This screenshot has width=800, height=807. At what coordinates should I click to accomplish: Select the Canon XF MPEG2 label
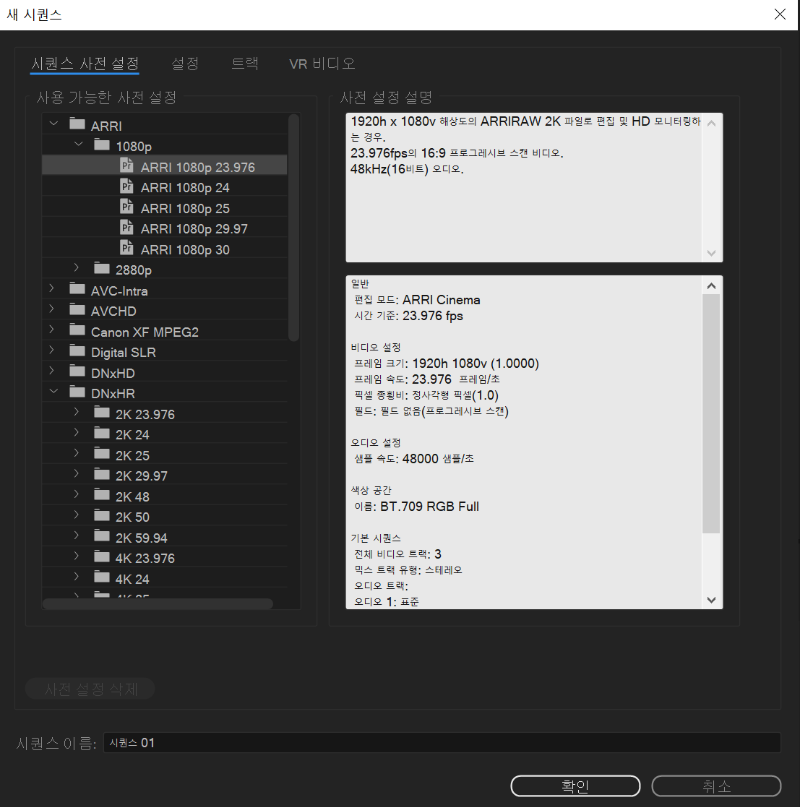pos(145,332)
